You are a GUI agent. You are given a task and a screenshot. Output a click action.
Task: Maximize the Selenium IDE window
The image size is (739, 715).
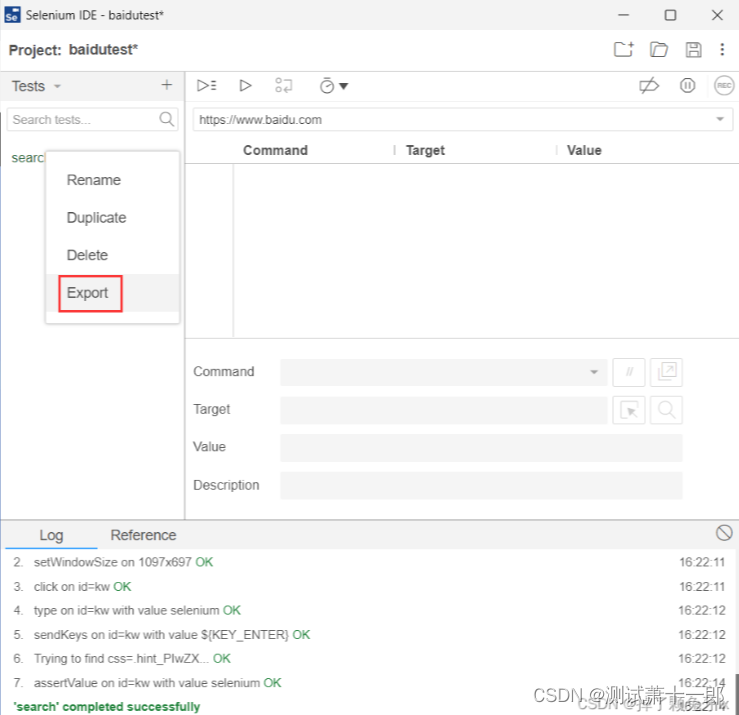(x=670, y=15)
